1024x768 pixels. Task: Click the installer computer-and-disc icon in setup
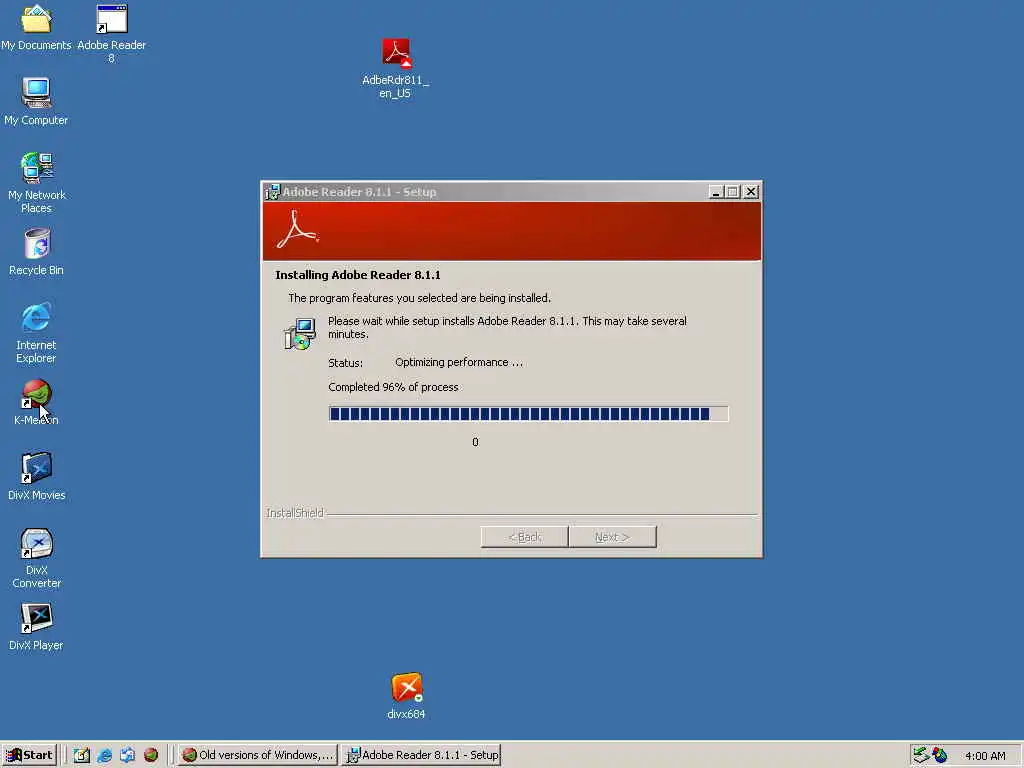tap(300, 334)
